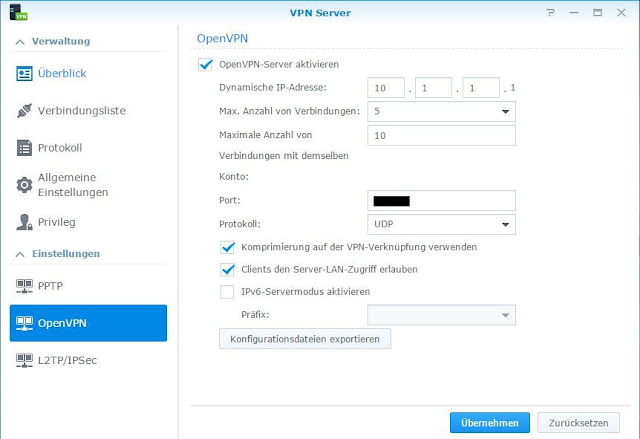
Task: Select PPTP settings
Action: 88,286
